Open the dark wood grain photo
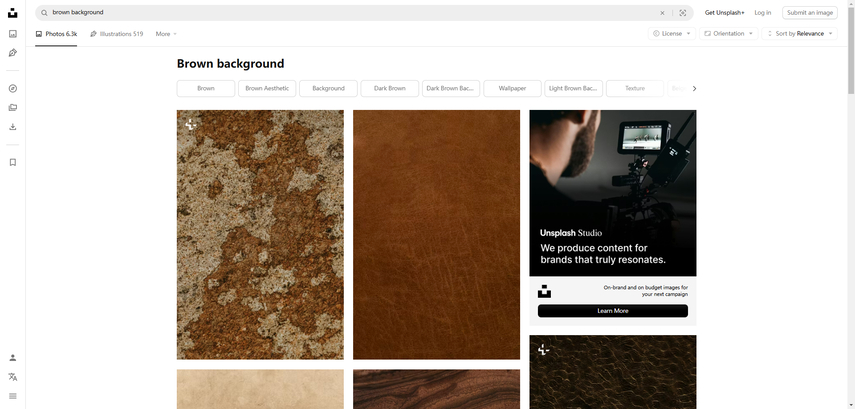Image resolution: width=855 pixels, height=409 pixels. pyautogui.click(x=436, y=389)
